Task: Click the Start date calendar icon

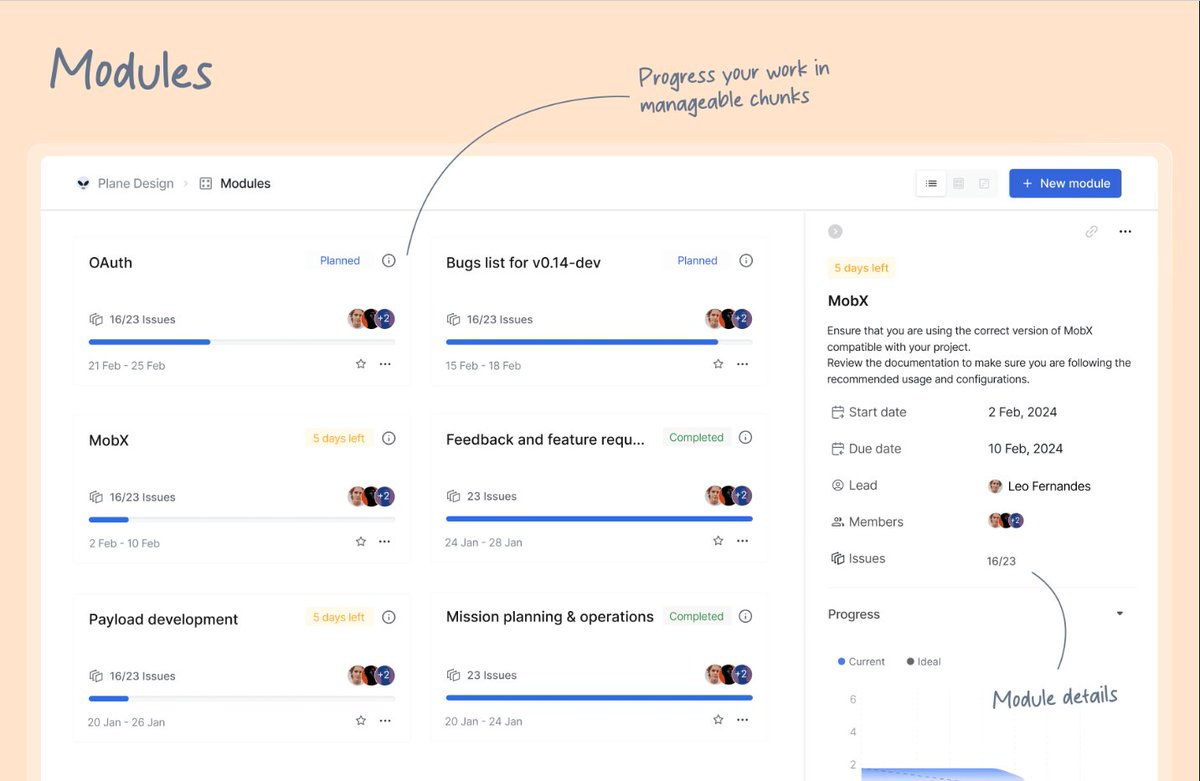Action: (836, 412)
